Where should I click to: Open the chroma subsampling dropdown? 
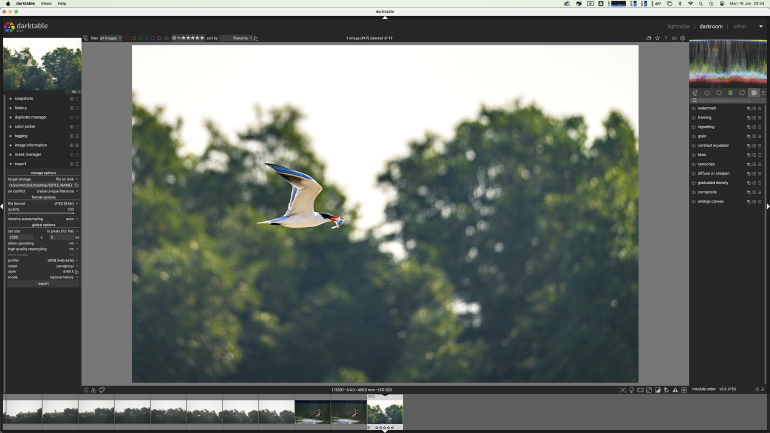[43, 219]
